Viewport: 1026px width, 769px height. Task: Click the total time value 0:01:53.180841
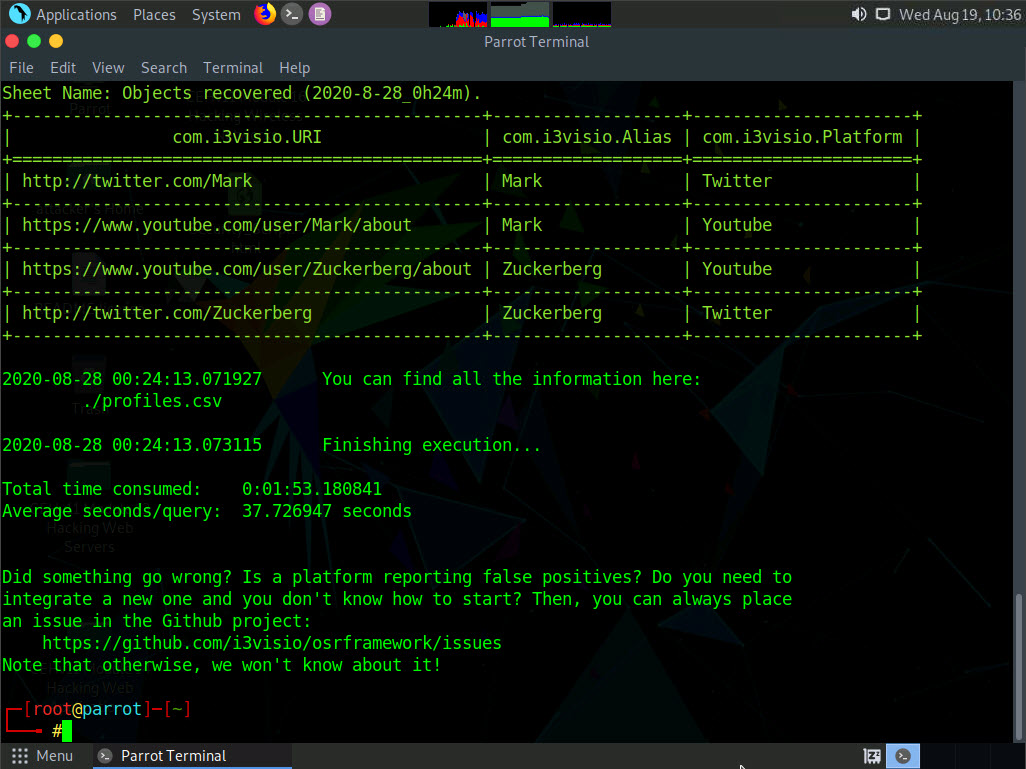coord(312,489)
